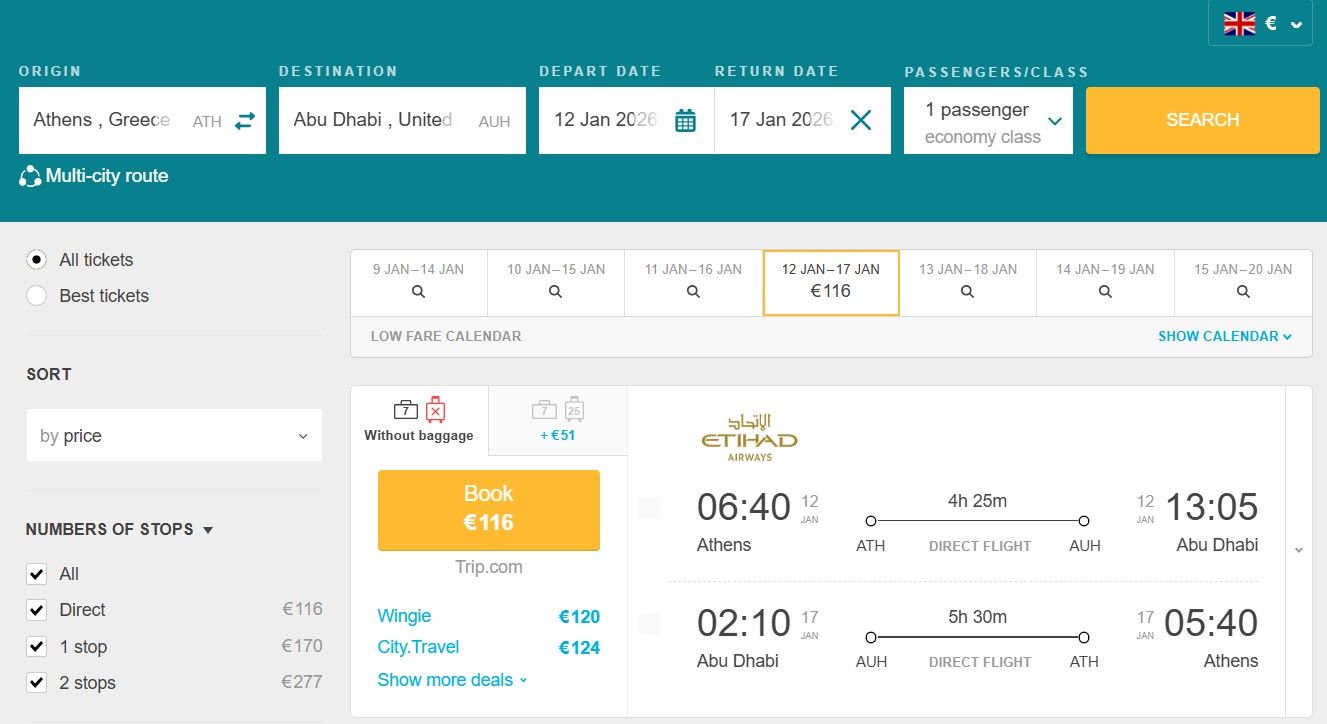Switch to the 13 Jan–18 Jan date tab
Screen dimensions: 1327x724
pyautogui.click(x=966, y=282)
